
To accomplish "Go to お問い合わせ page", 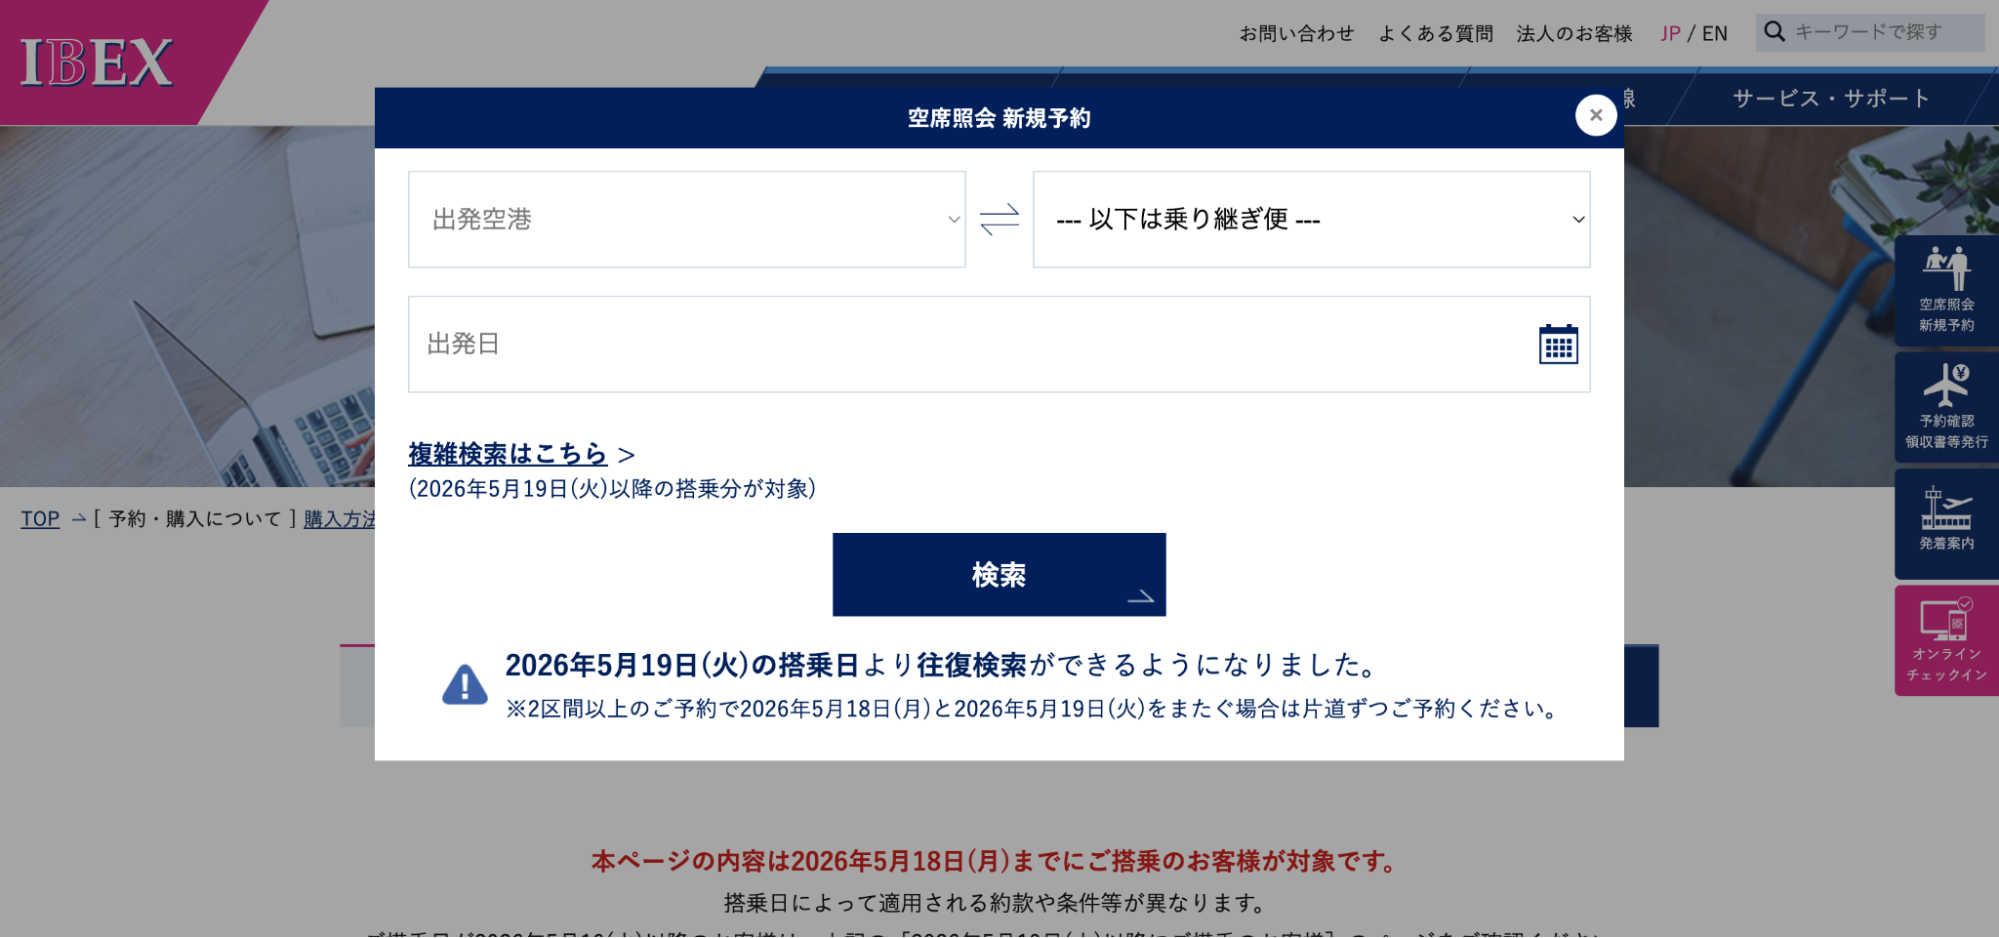I will click(1296, 33).
